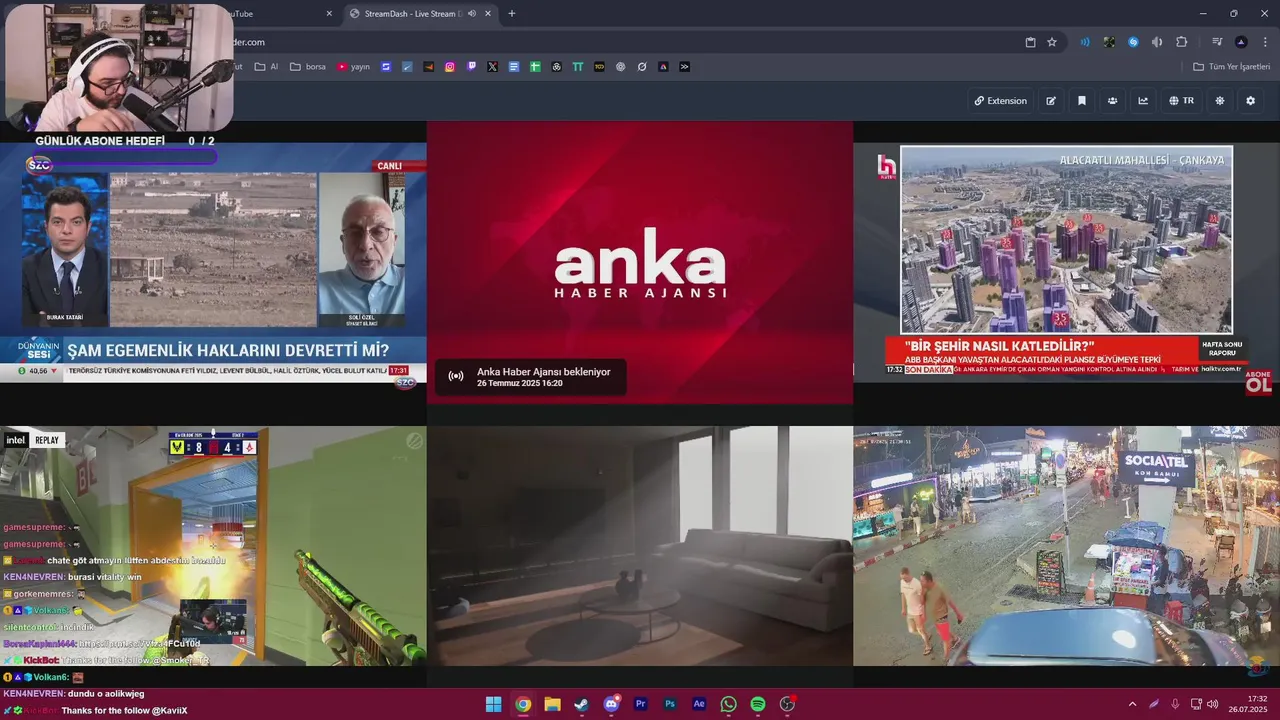Click the green TT bookmark icon
Viewport: 1280px width, 720px height.
(578, 67)
